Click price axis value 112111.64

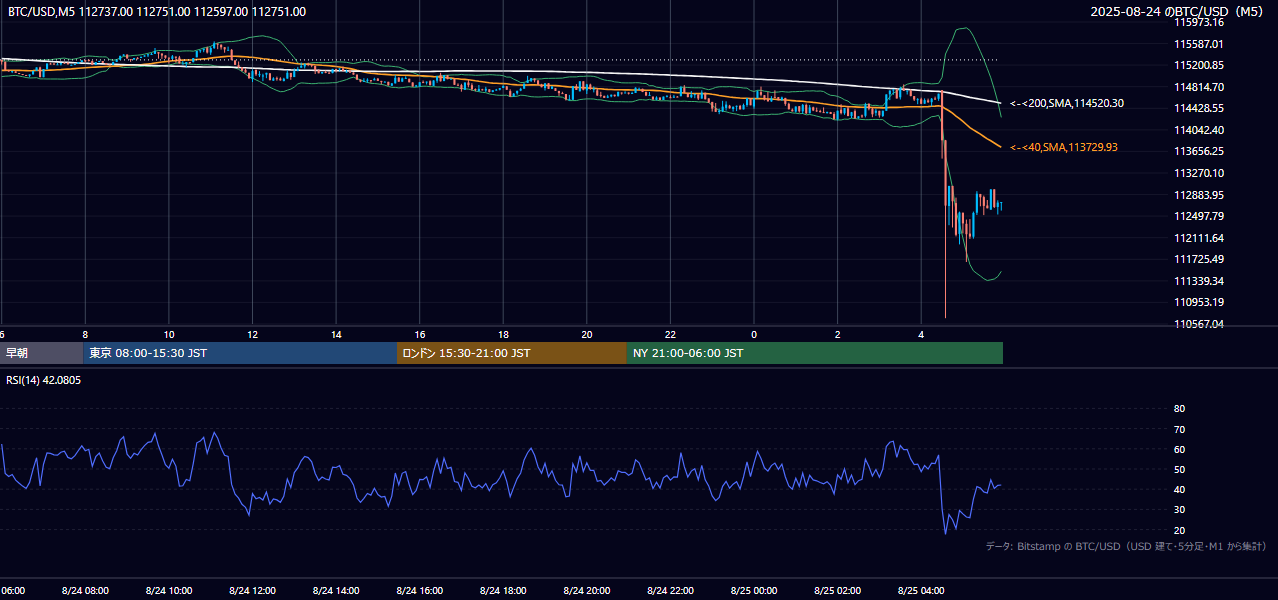click(1199, 238)
